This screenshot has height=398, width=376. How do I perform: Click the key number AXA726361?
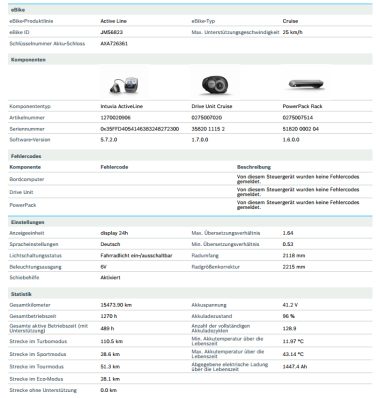pos(114,44)
